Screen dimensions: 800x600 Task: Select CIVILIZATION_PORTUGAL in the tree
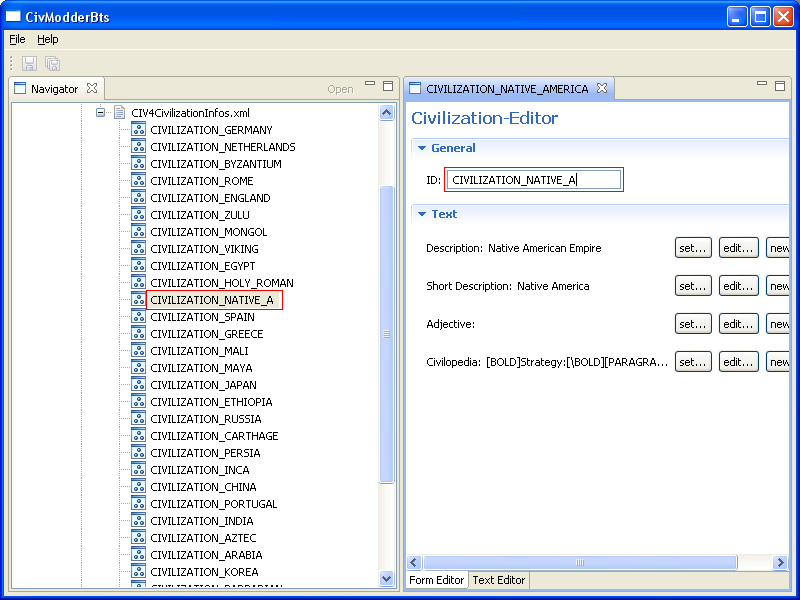214,504
